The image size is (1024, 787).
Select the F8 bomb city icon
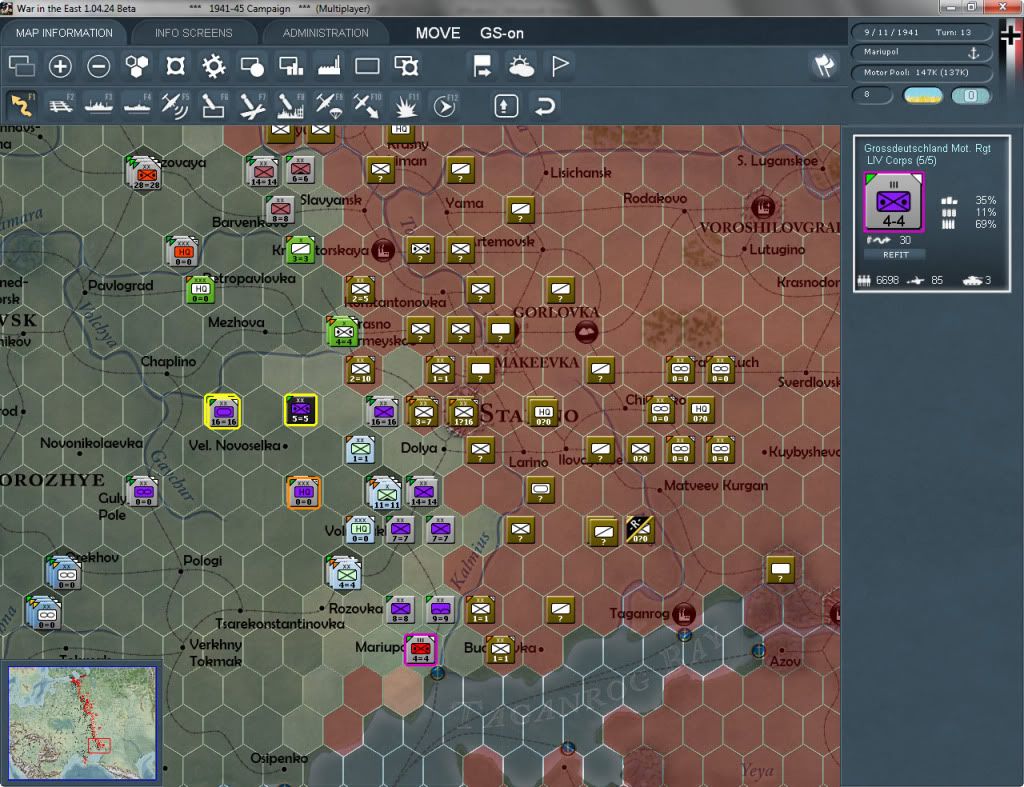point(291,106)
